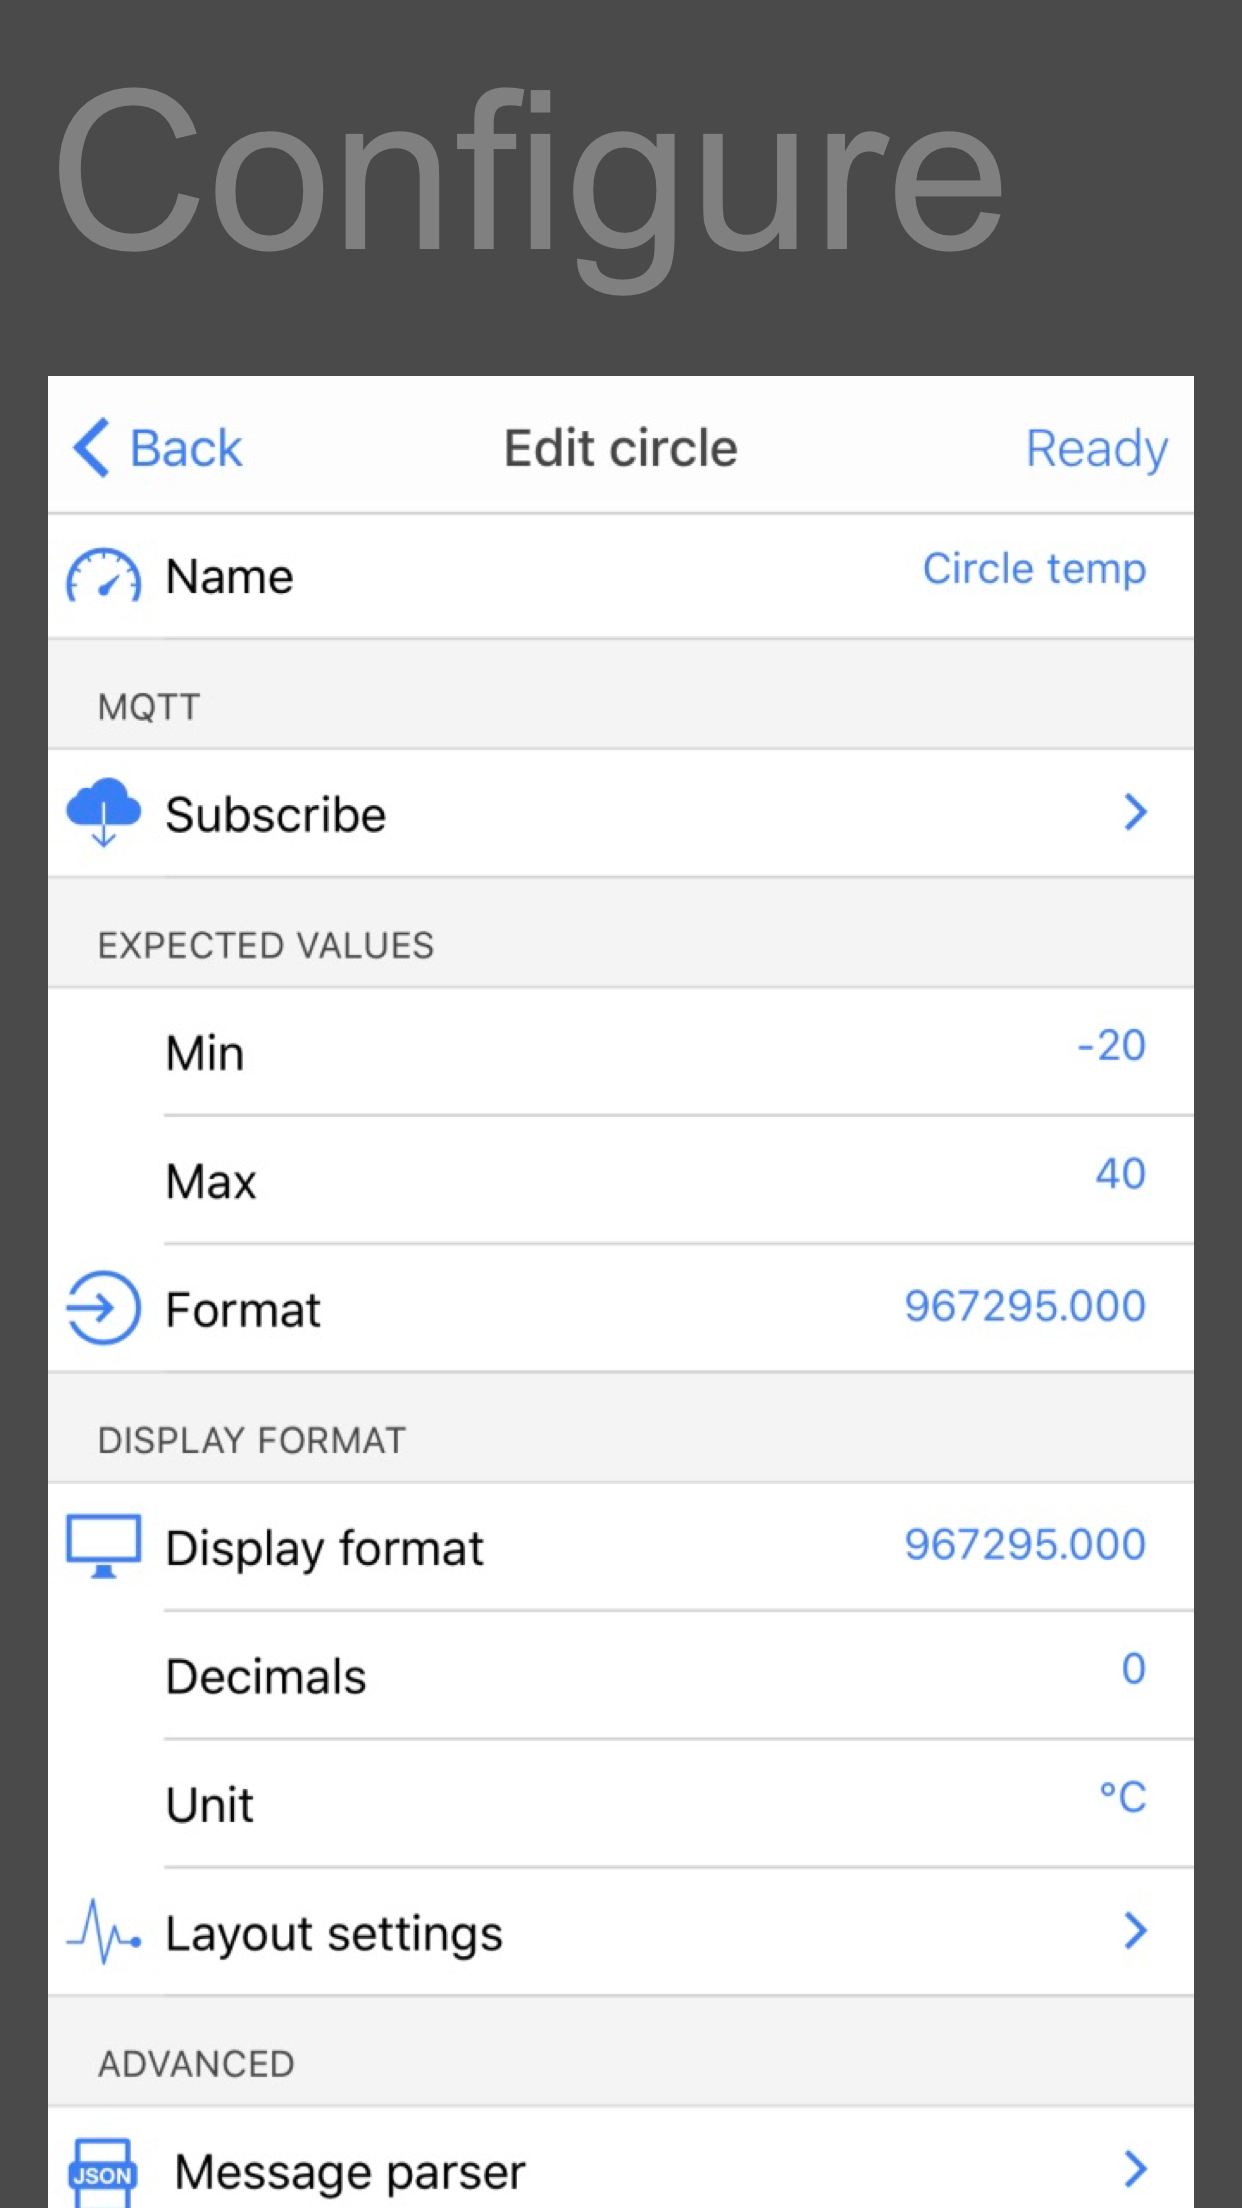Select the Message parser row label
Screen dimensions: 1242x2208
coord(350,2173)
